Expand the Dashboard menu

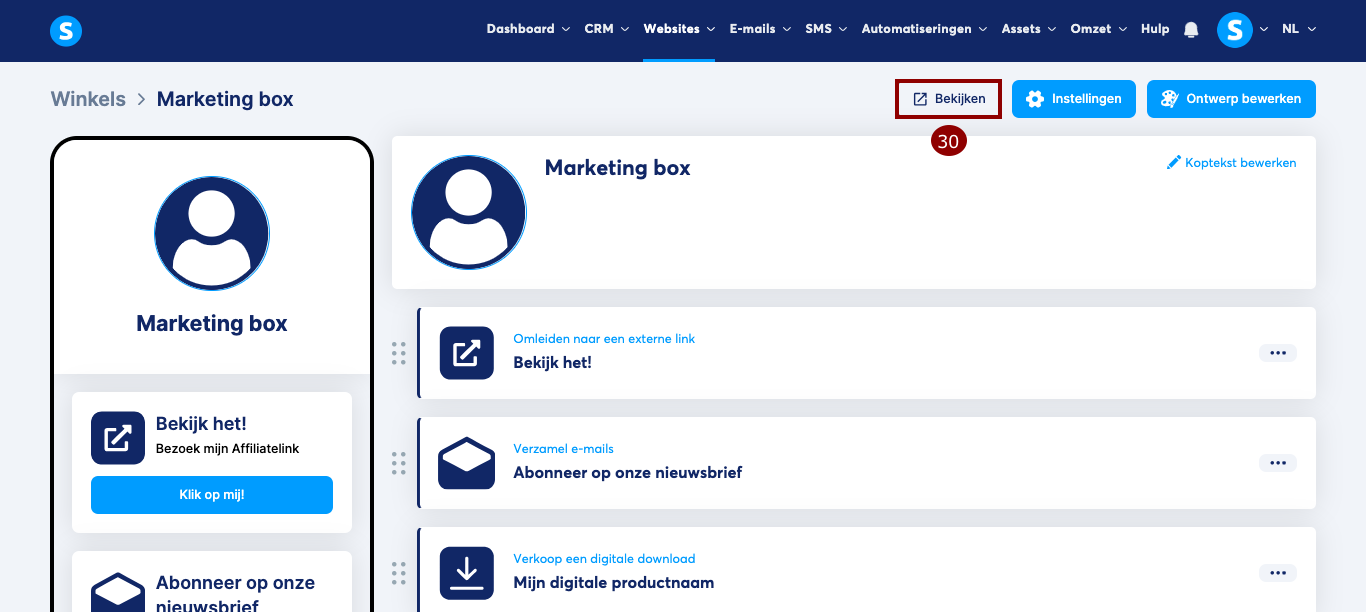[528, 29]
